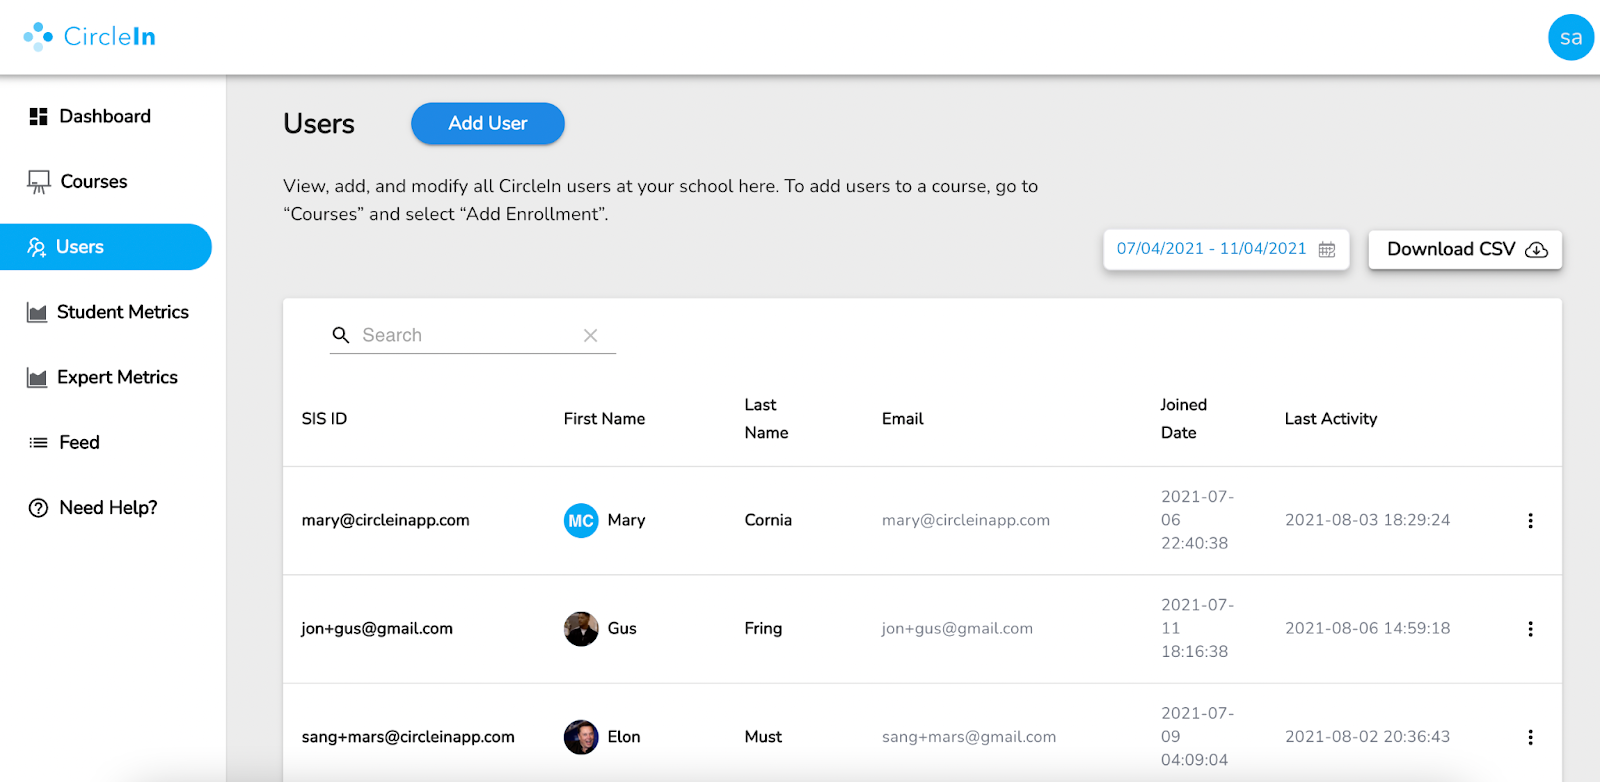
Task: Click the grey email jon+gus@gmail.com
Action: pyautogui.click(x=957, y=629)
